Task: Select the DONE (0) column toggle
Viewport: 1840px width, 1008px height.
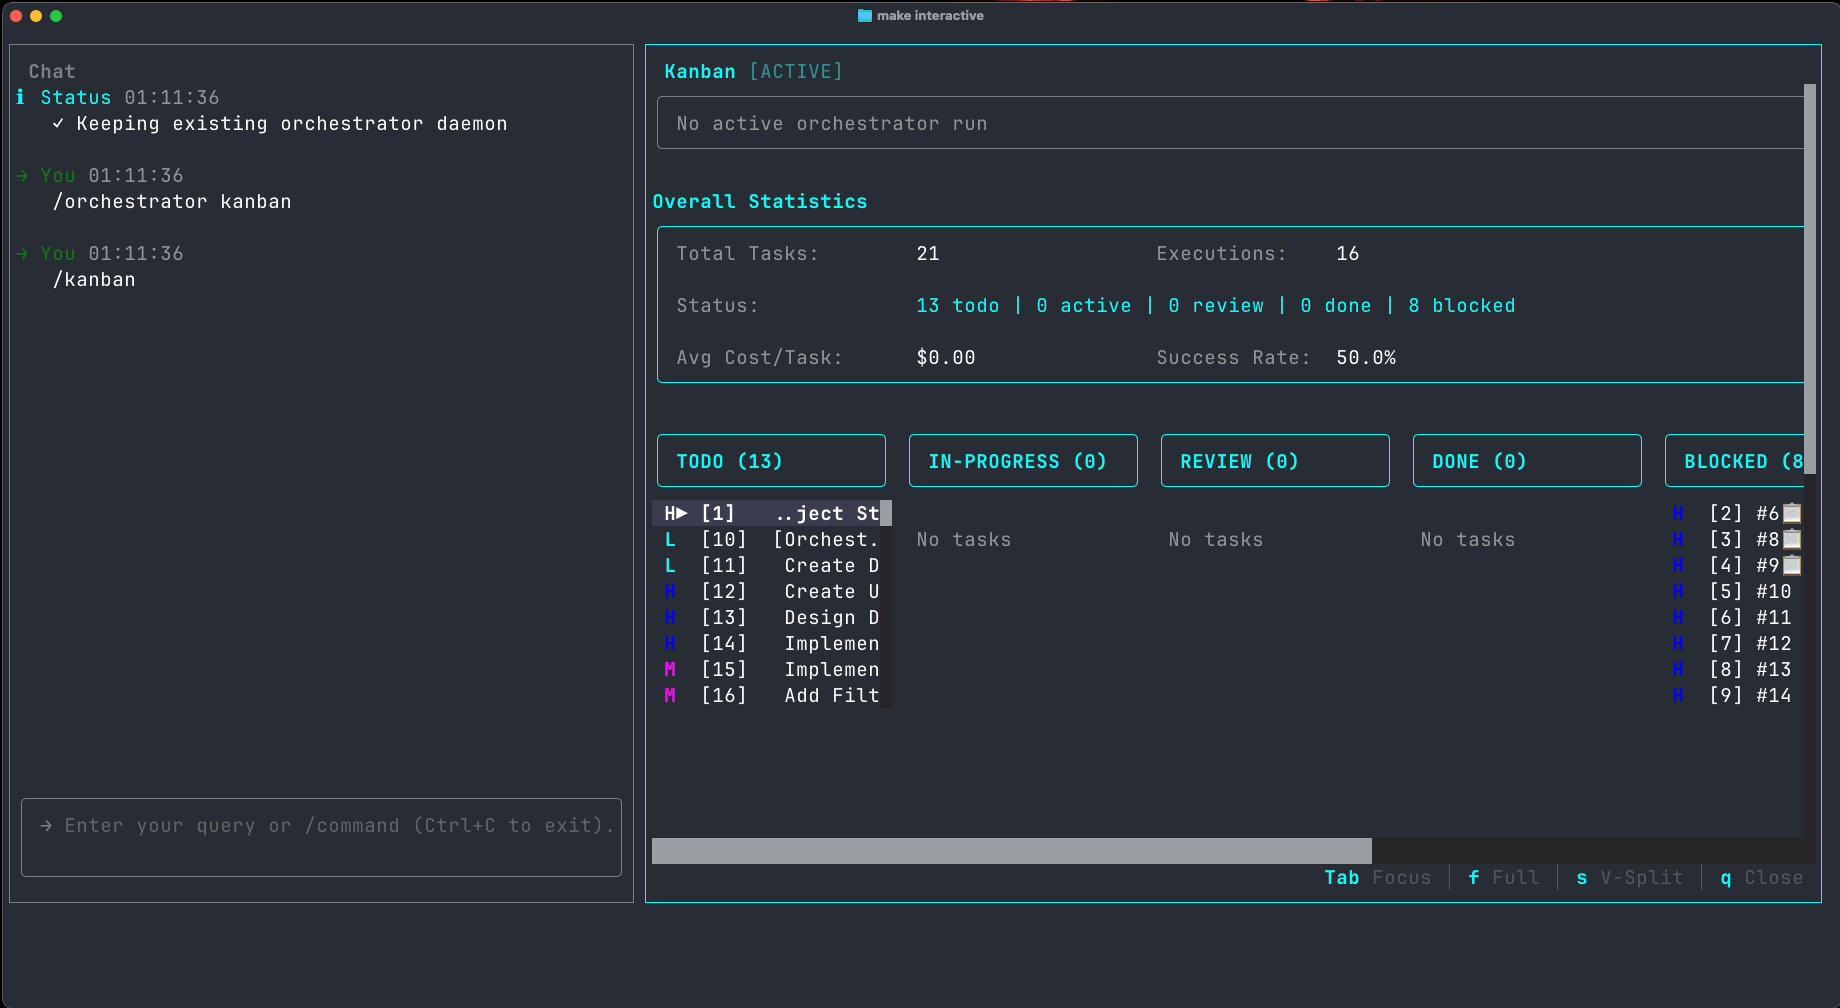Action: (1526, 460)
